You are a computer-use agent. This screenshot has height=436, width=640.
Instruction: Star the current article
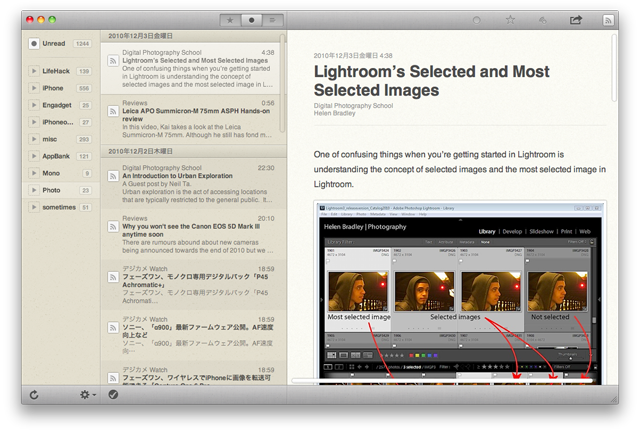[510, 20]
